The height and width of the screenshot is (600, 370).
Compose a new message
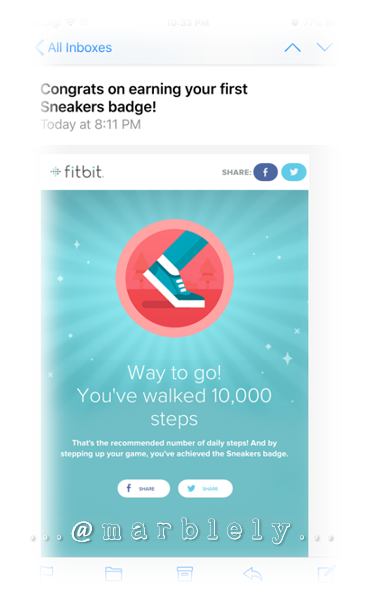(x=326, y=573)
